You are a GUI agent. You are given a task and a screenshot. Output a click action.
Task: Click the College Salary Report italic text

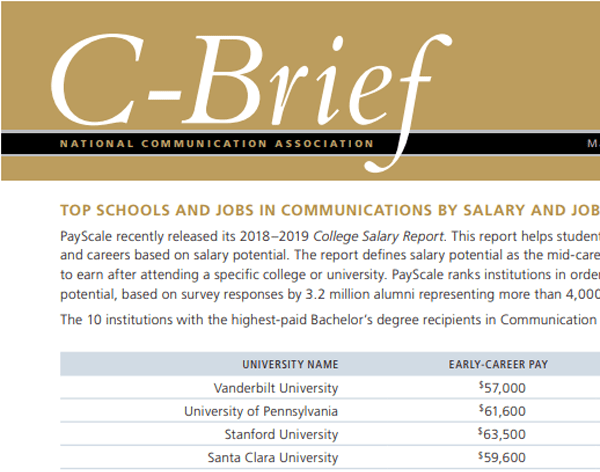pos(378,237)
